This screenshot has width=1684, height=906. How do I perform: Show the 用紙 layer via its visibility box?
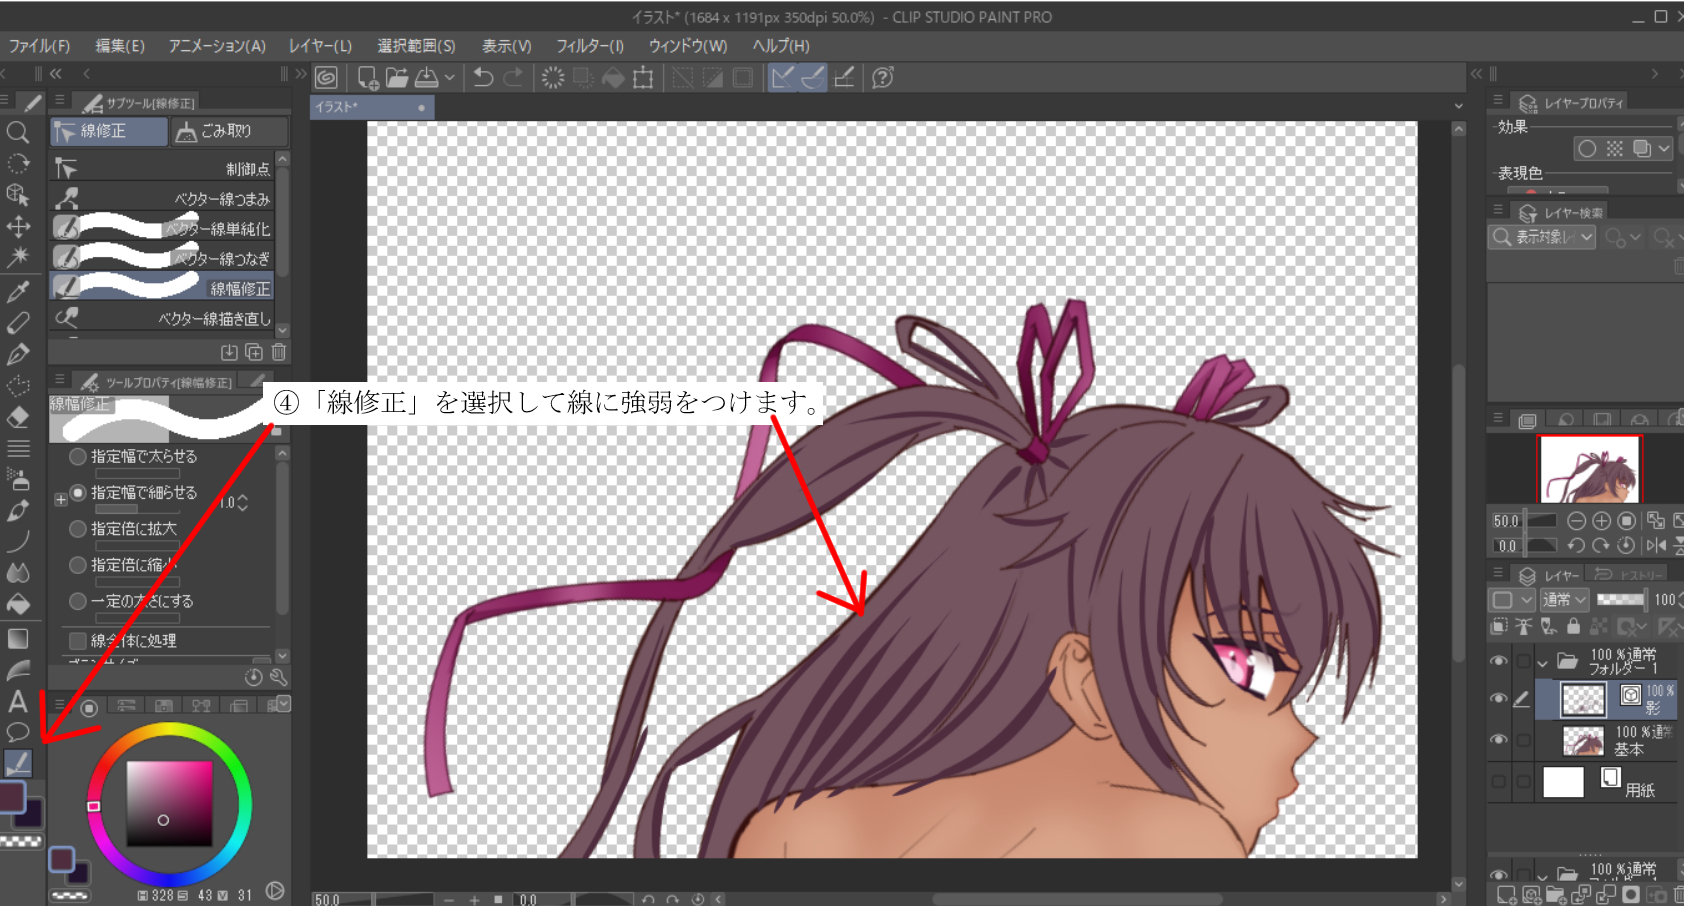coord(1498,782)
